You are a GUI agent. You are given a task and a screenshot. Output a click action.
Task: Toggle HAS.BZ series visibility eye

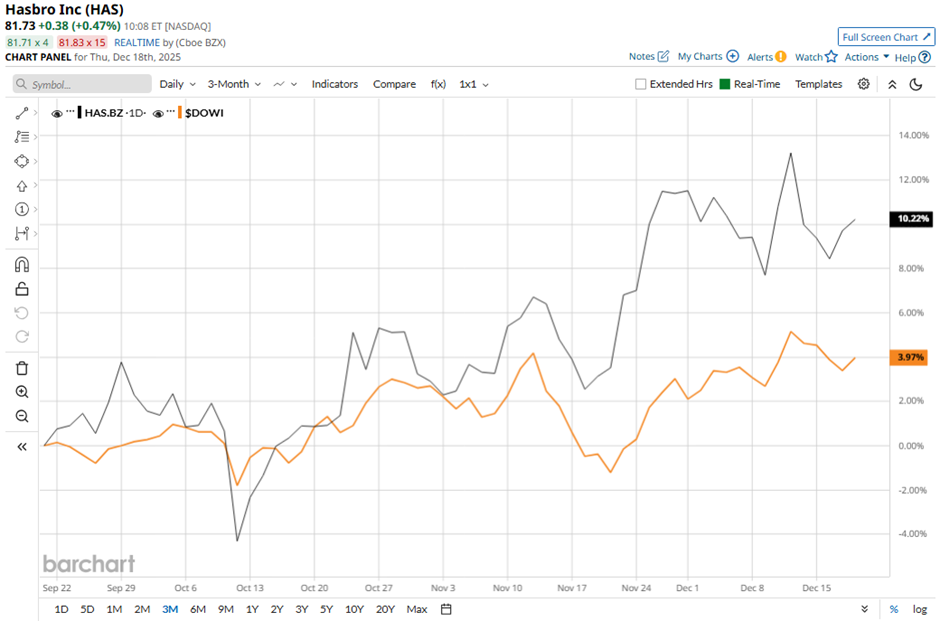[x=57, y=113]
